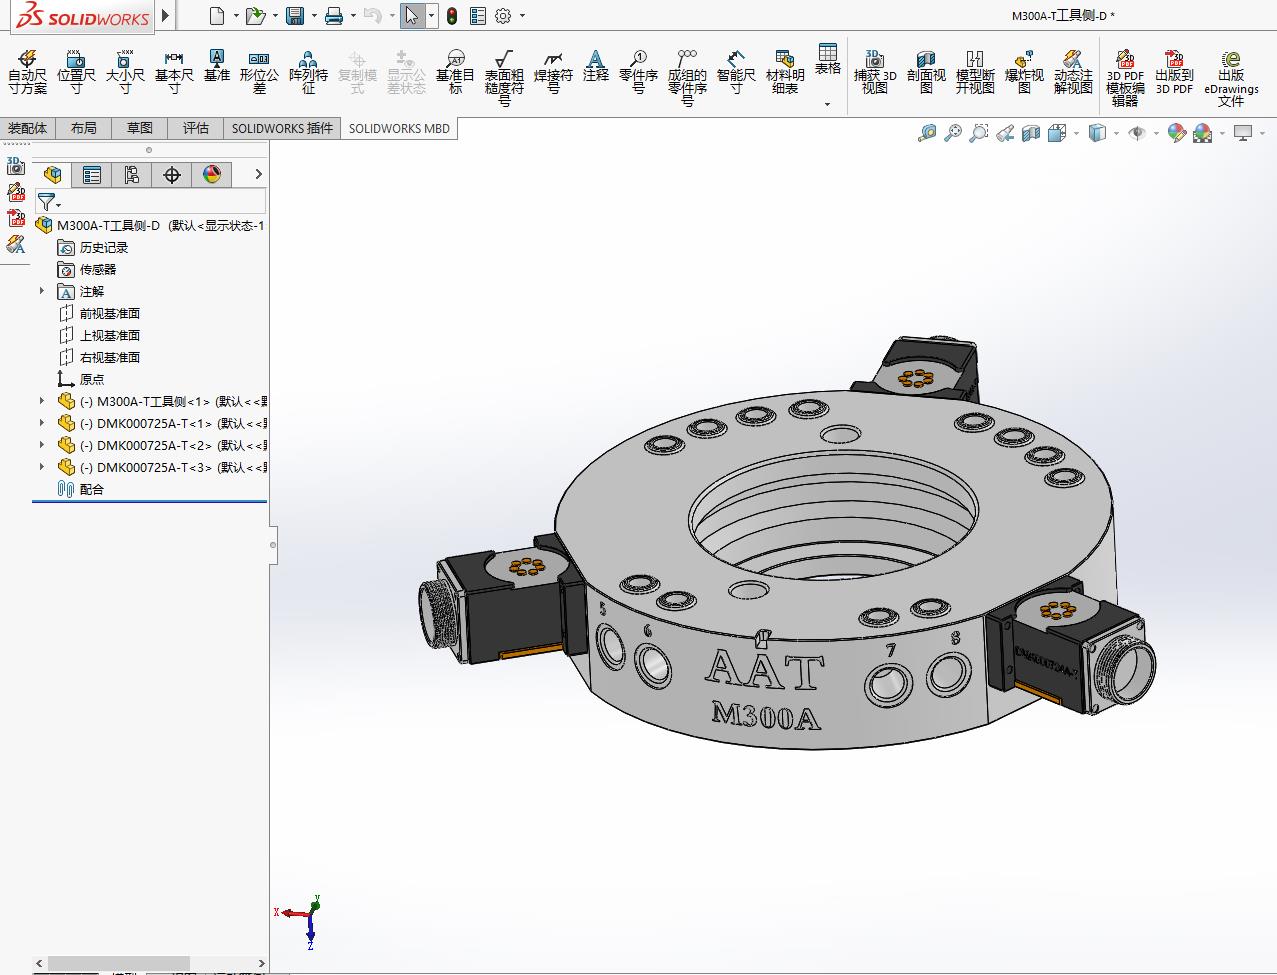The height and width of the screenshot is (975, 1277).
Task: Switch to the 布局 tab
Action: click(x=84, y=128)
